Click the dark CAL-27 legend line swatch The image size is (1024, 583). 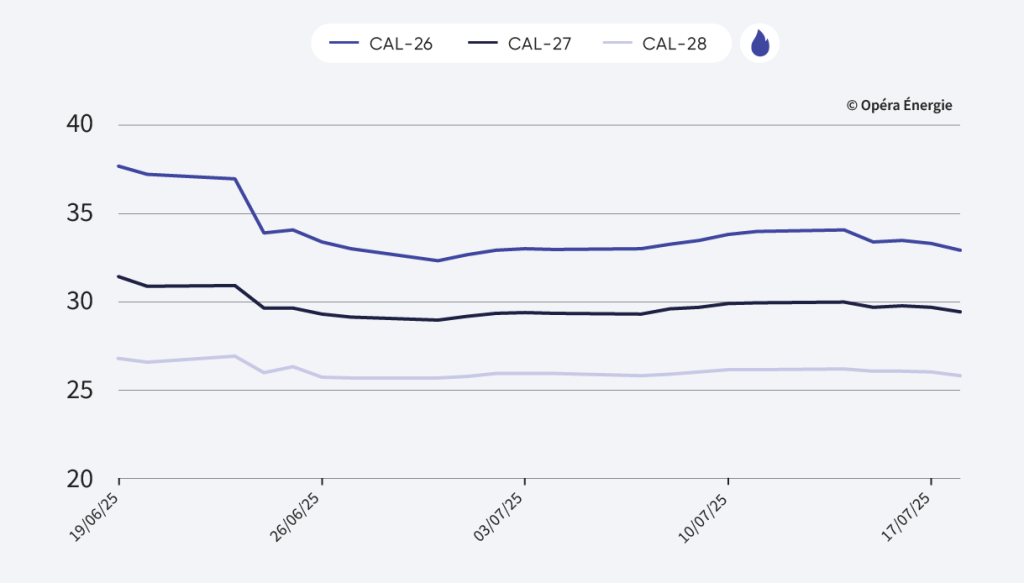[481, 44]
